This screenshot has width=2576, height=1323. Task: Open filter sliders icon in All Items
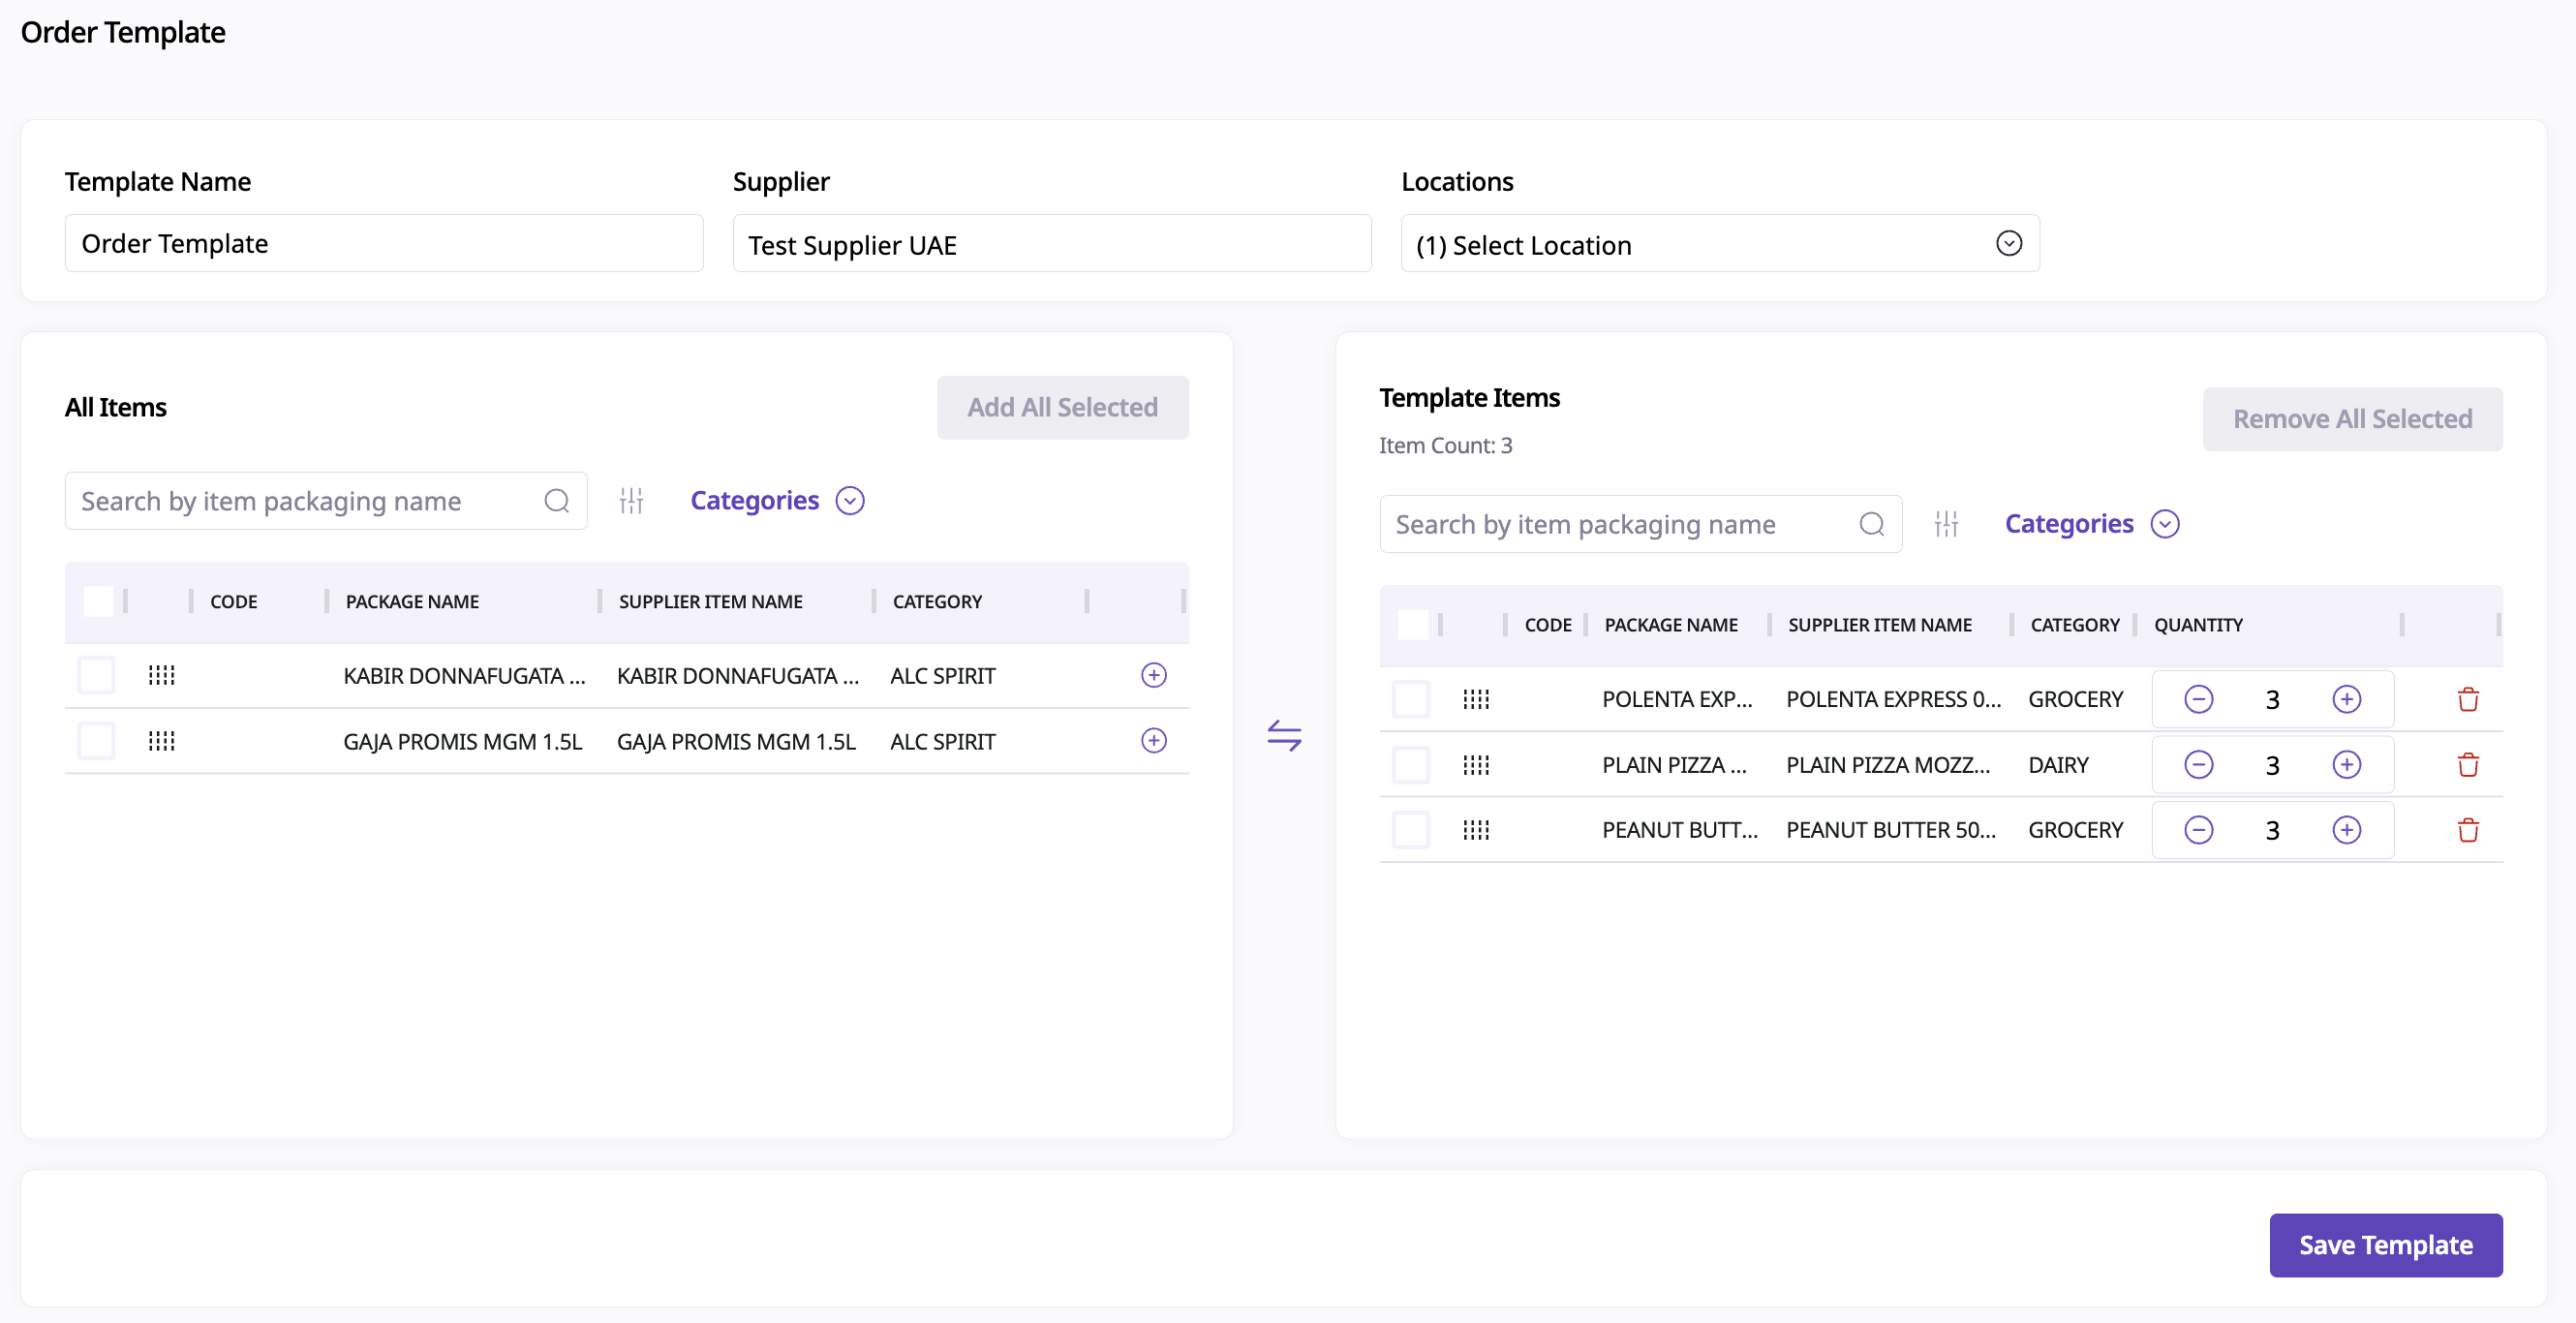(x=631, y=500)
